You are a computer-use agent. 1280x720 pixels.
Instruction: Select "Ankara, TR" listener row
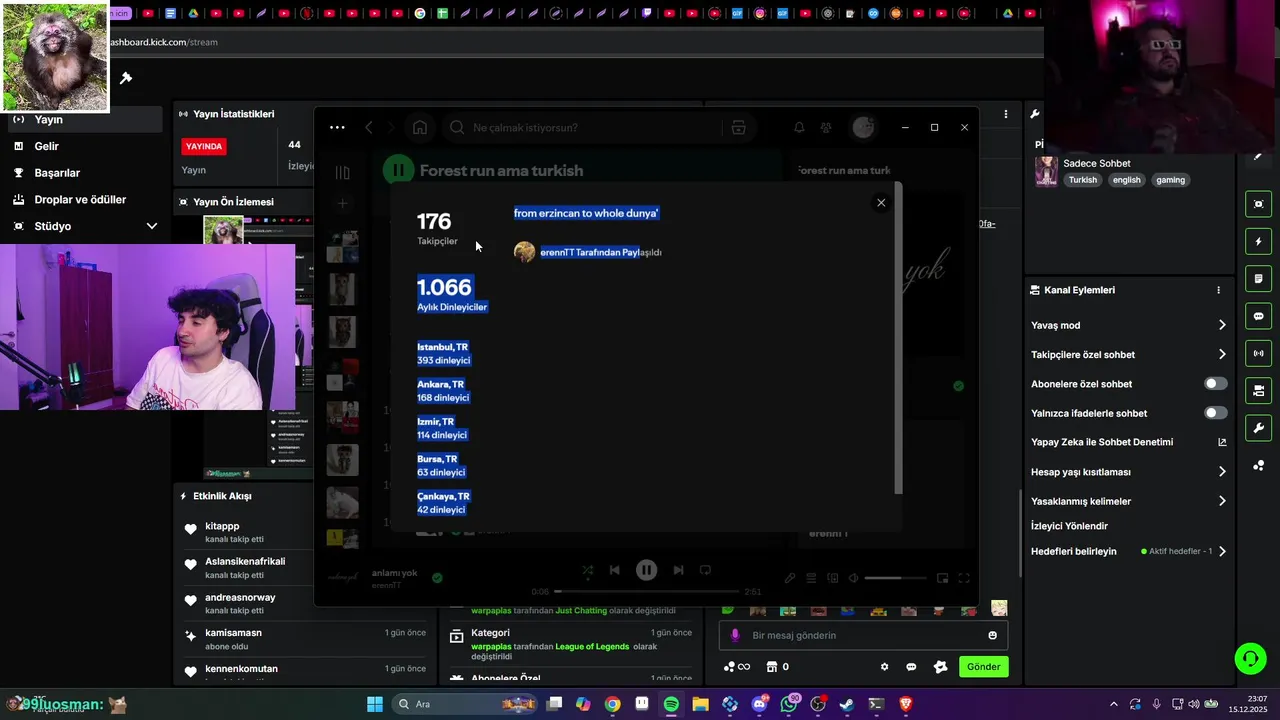(x=443, y=391)
